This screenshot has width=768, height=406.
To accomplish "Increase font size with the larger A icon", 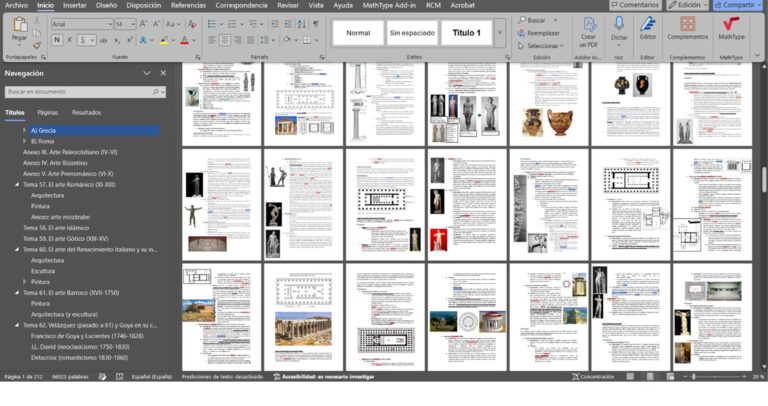I will point(143,24).
